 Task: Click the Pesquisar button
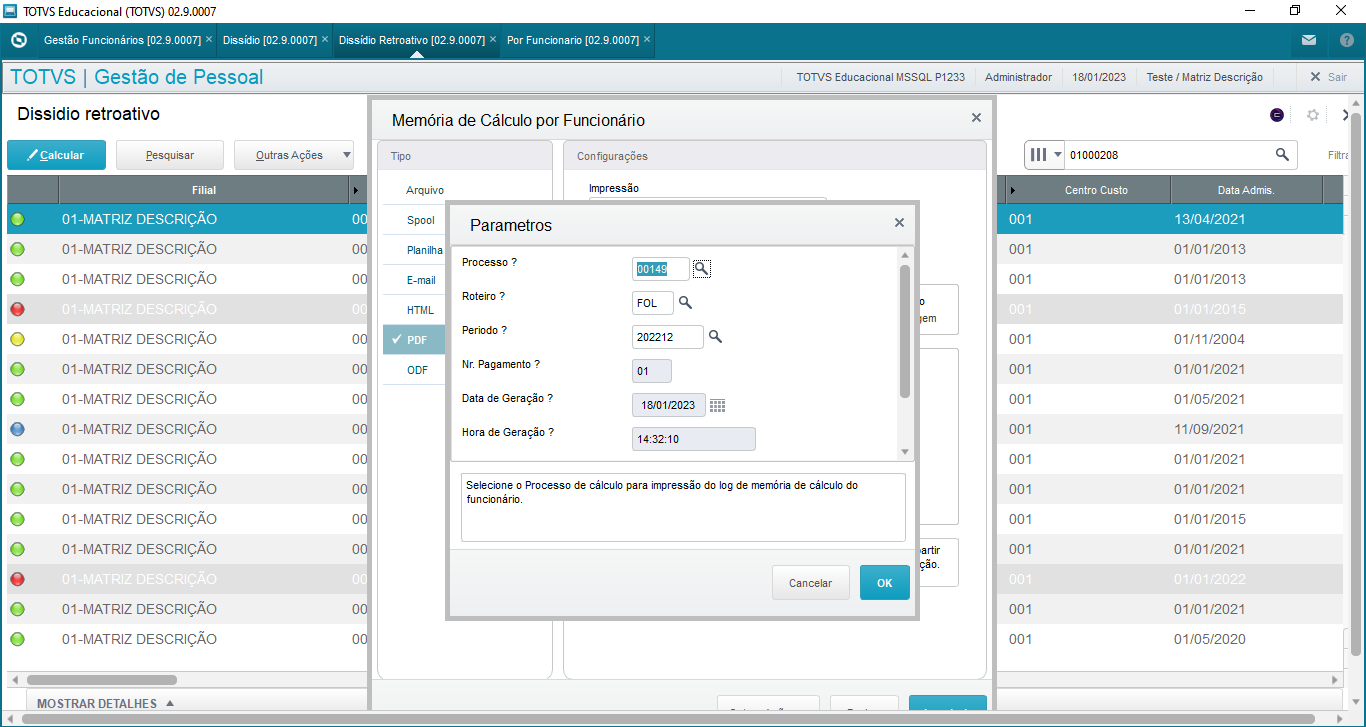tap(170, 155)
